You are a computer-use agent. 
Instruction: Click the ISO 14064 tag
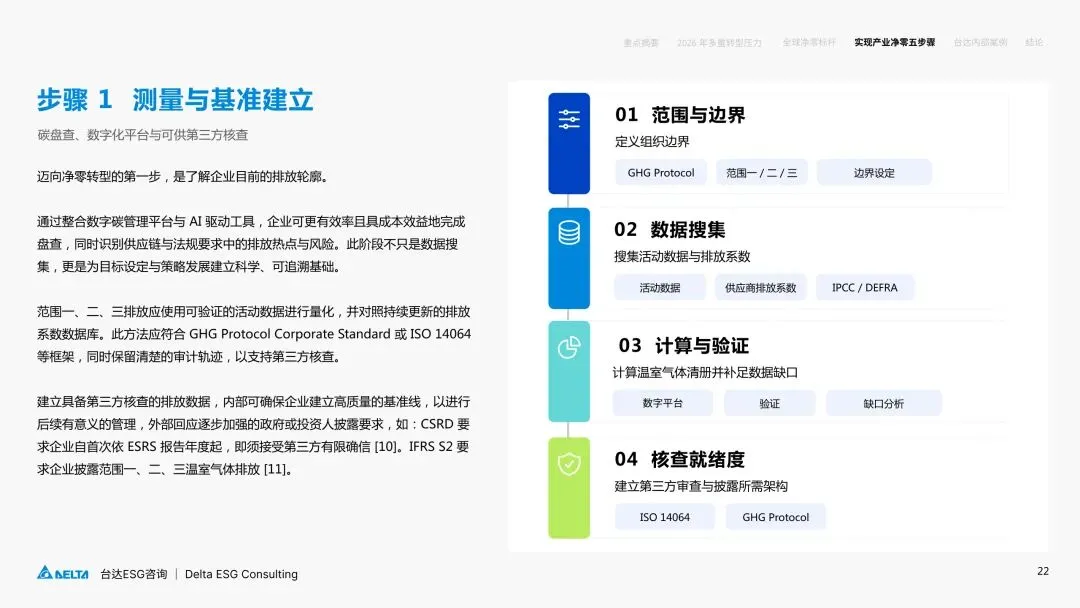pyautogui.click(x=665, y=517)
